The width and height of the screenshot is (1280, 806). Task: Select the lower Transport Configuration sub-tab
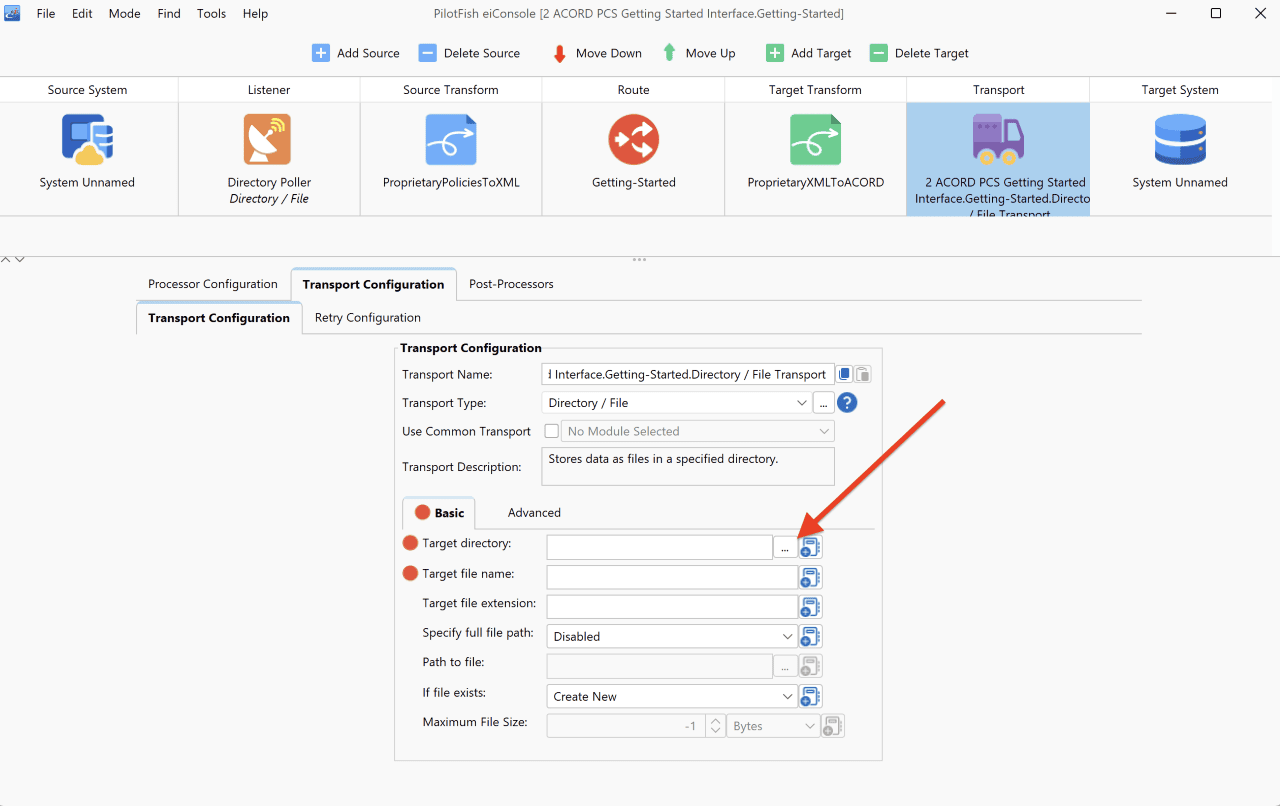[219, 318]
